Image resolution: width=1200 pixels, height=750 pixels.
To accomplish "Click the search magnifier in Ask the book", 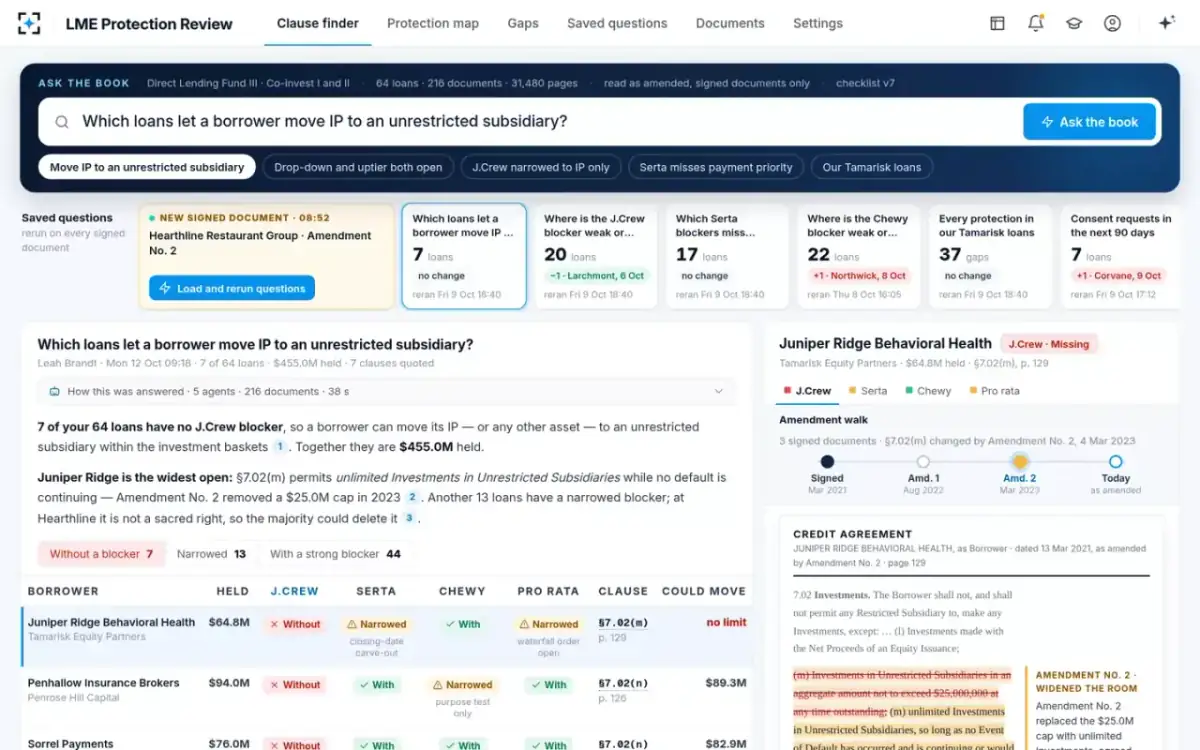I will [x=62, y=122].
